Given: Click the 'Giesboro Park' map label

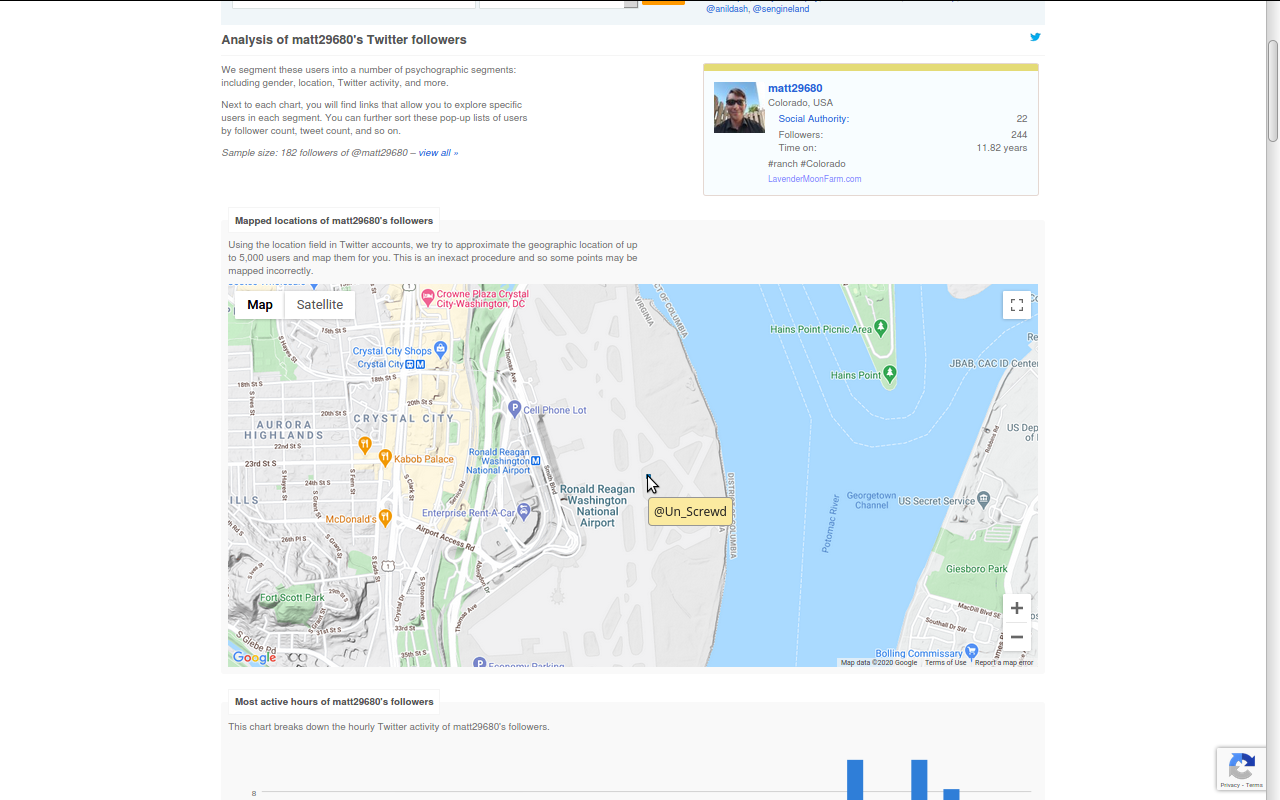Looking at the screenshot, I should coord(977,569).
